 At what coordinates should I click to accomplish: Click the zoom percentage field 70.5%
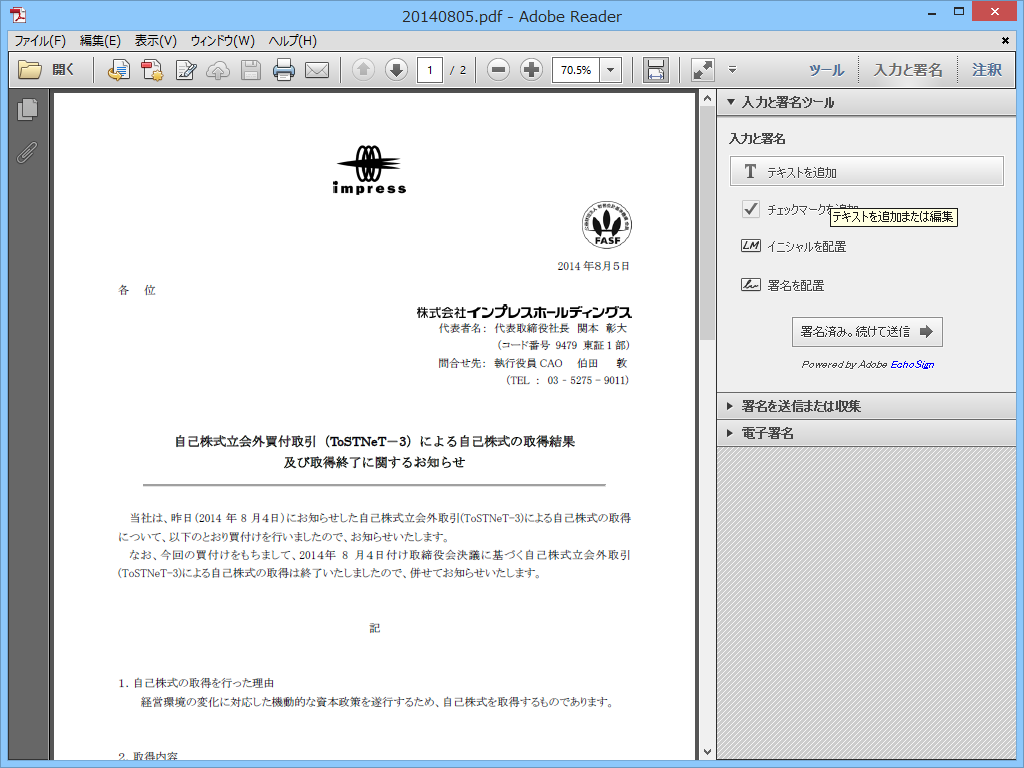click(x=576, y=70)
